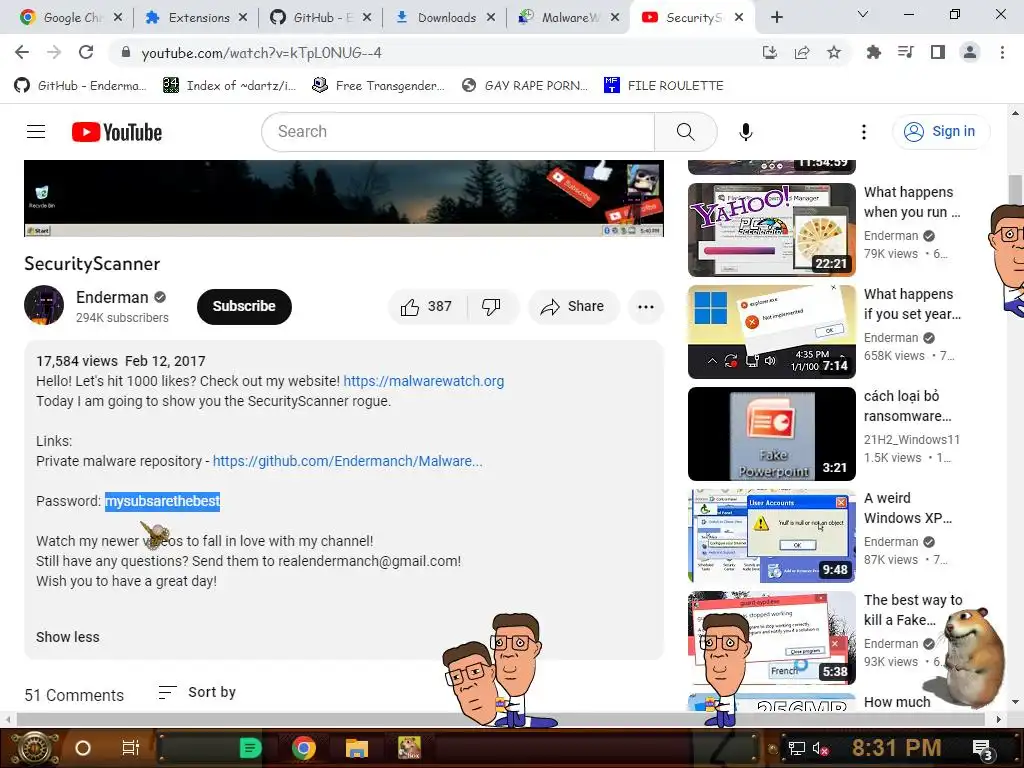Open Enderman channel avatar
The width and height of the screenshot is (1024, 768).
[x=44, y=305]
